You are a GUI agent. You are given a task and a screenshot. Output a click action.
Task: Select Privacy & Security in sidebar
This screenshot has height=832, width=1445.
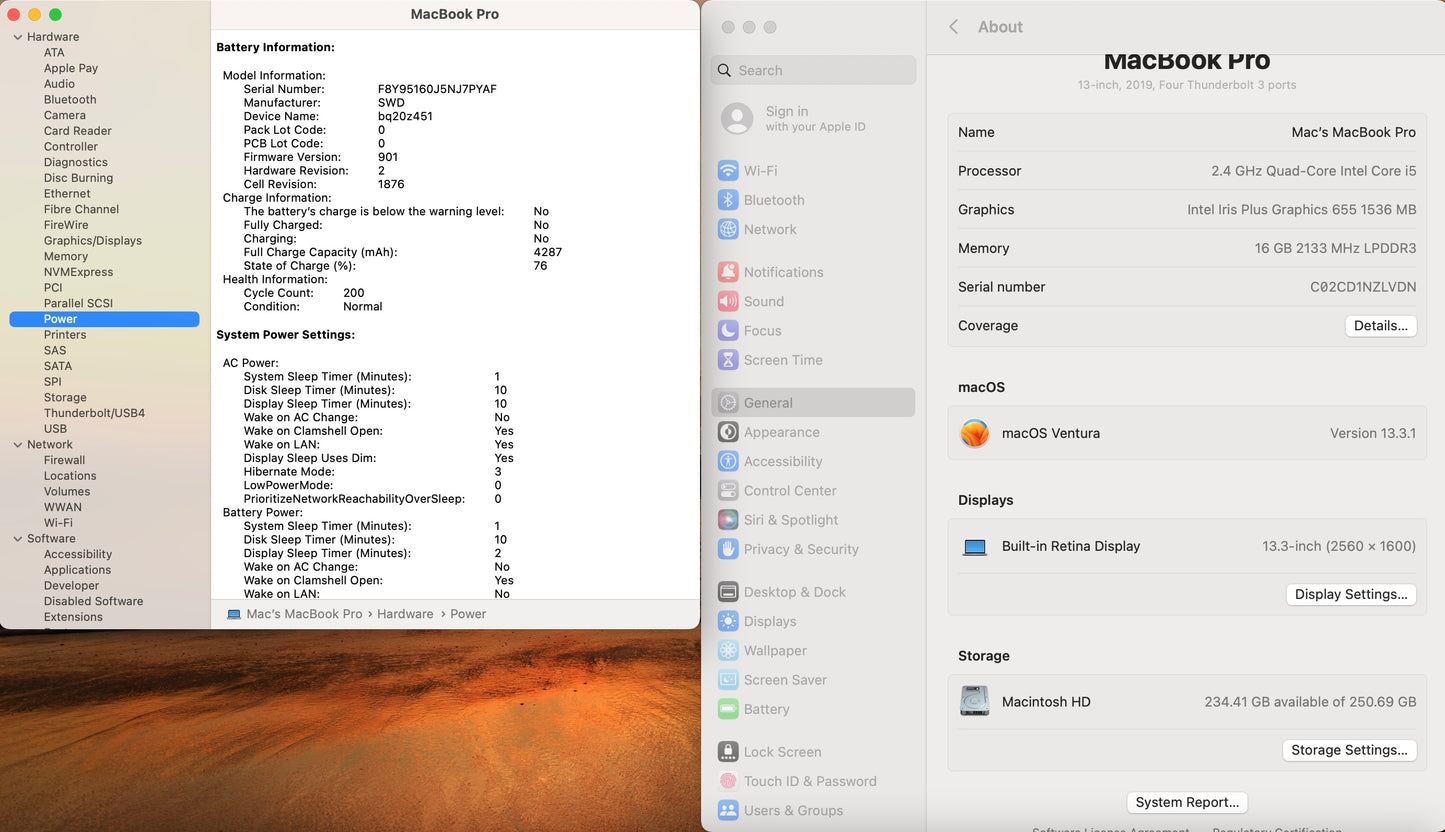[x=800, y=549]
